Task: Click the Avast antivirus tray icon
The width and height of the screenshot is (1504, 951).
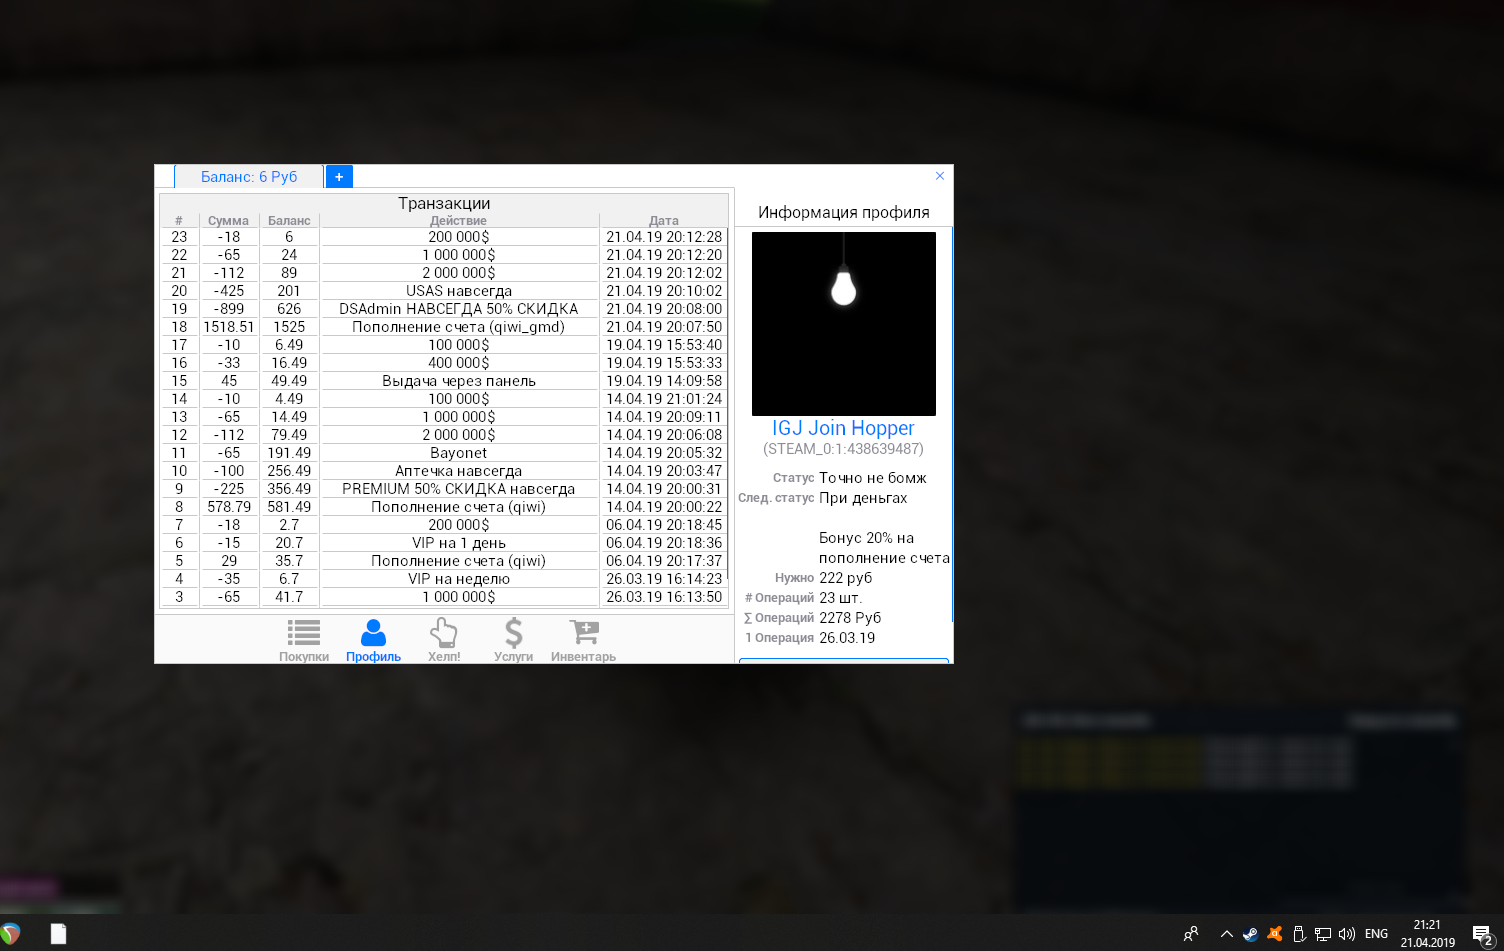Action: tap(1274, 934)
